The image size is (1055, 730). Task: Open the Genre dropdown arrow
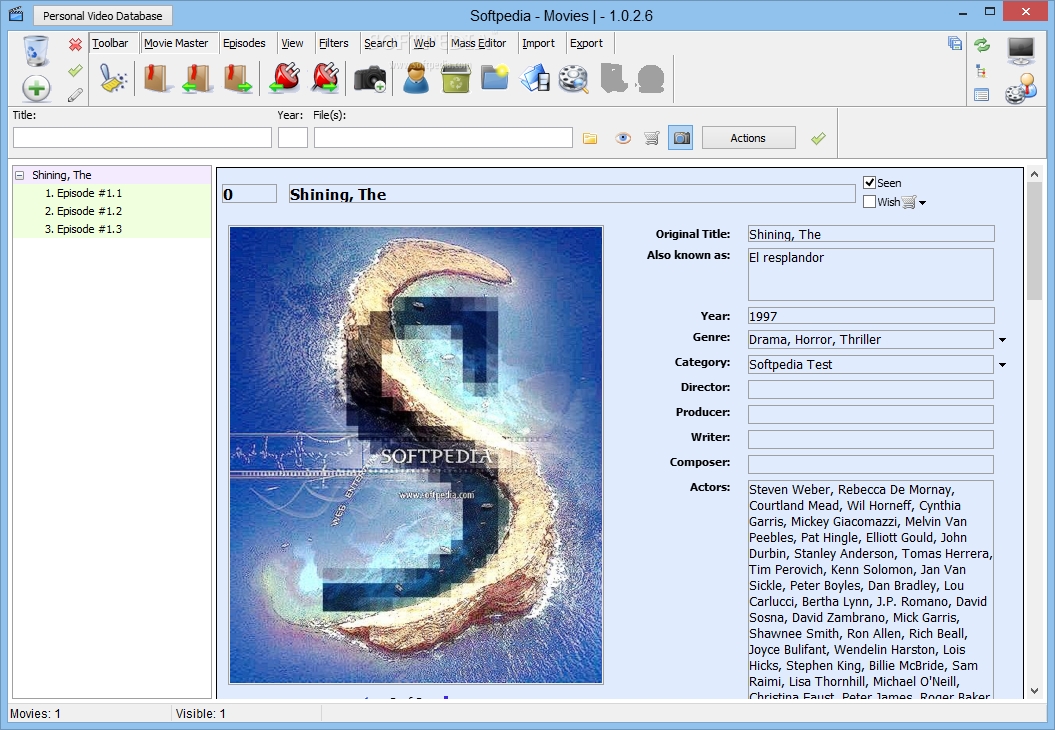(x=1003, y=340)
